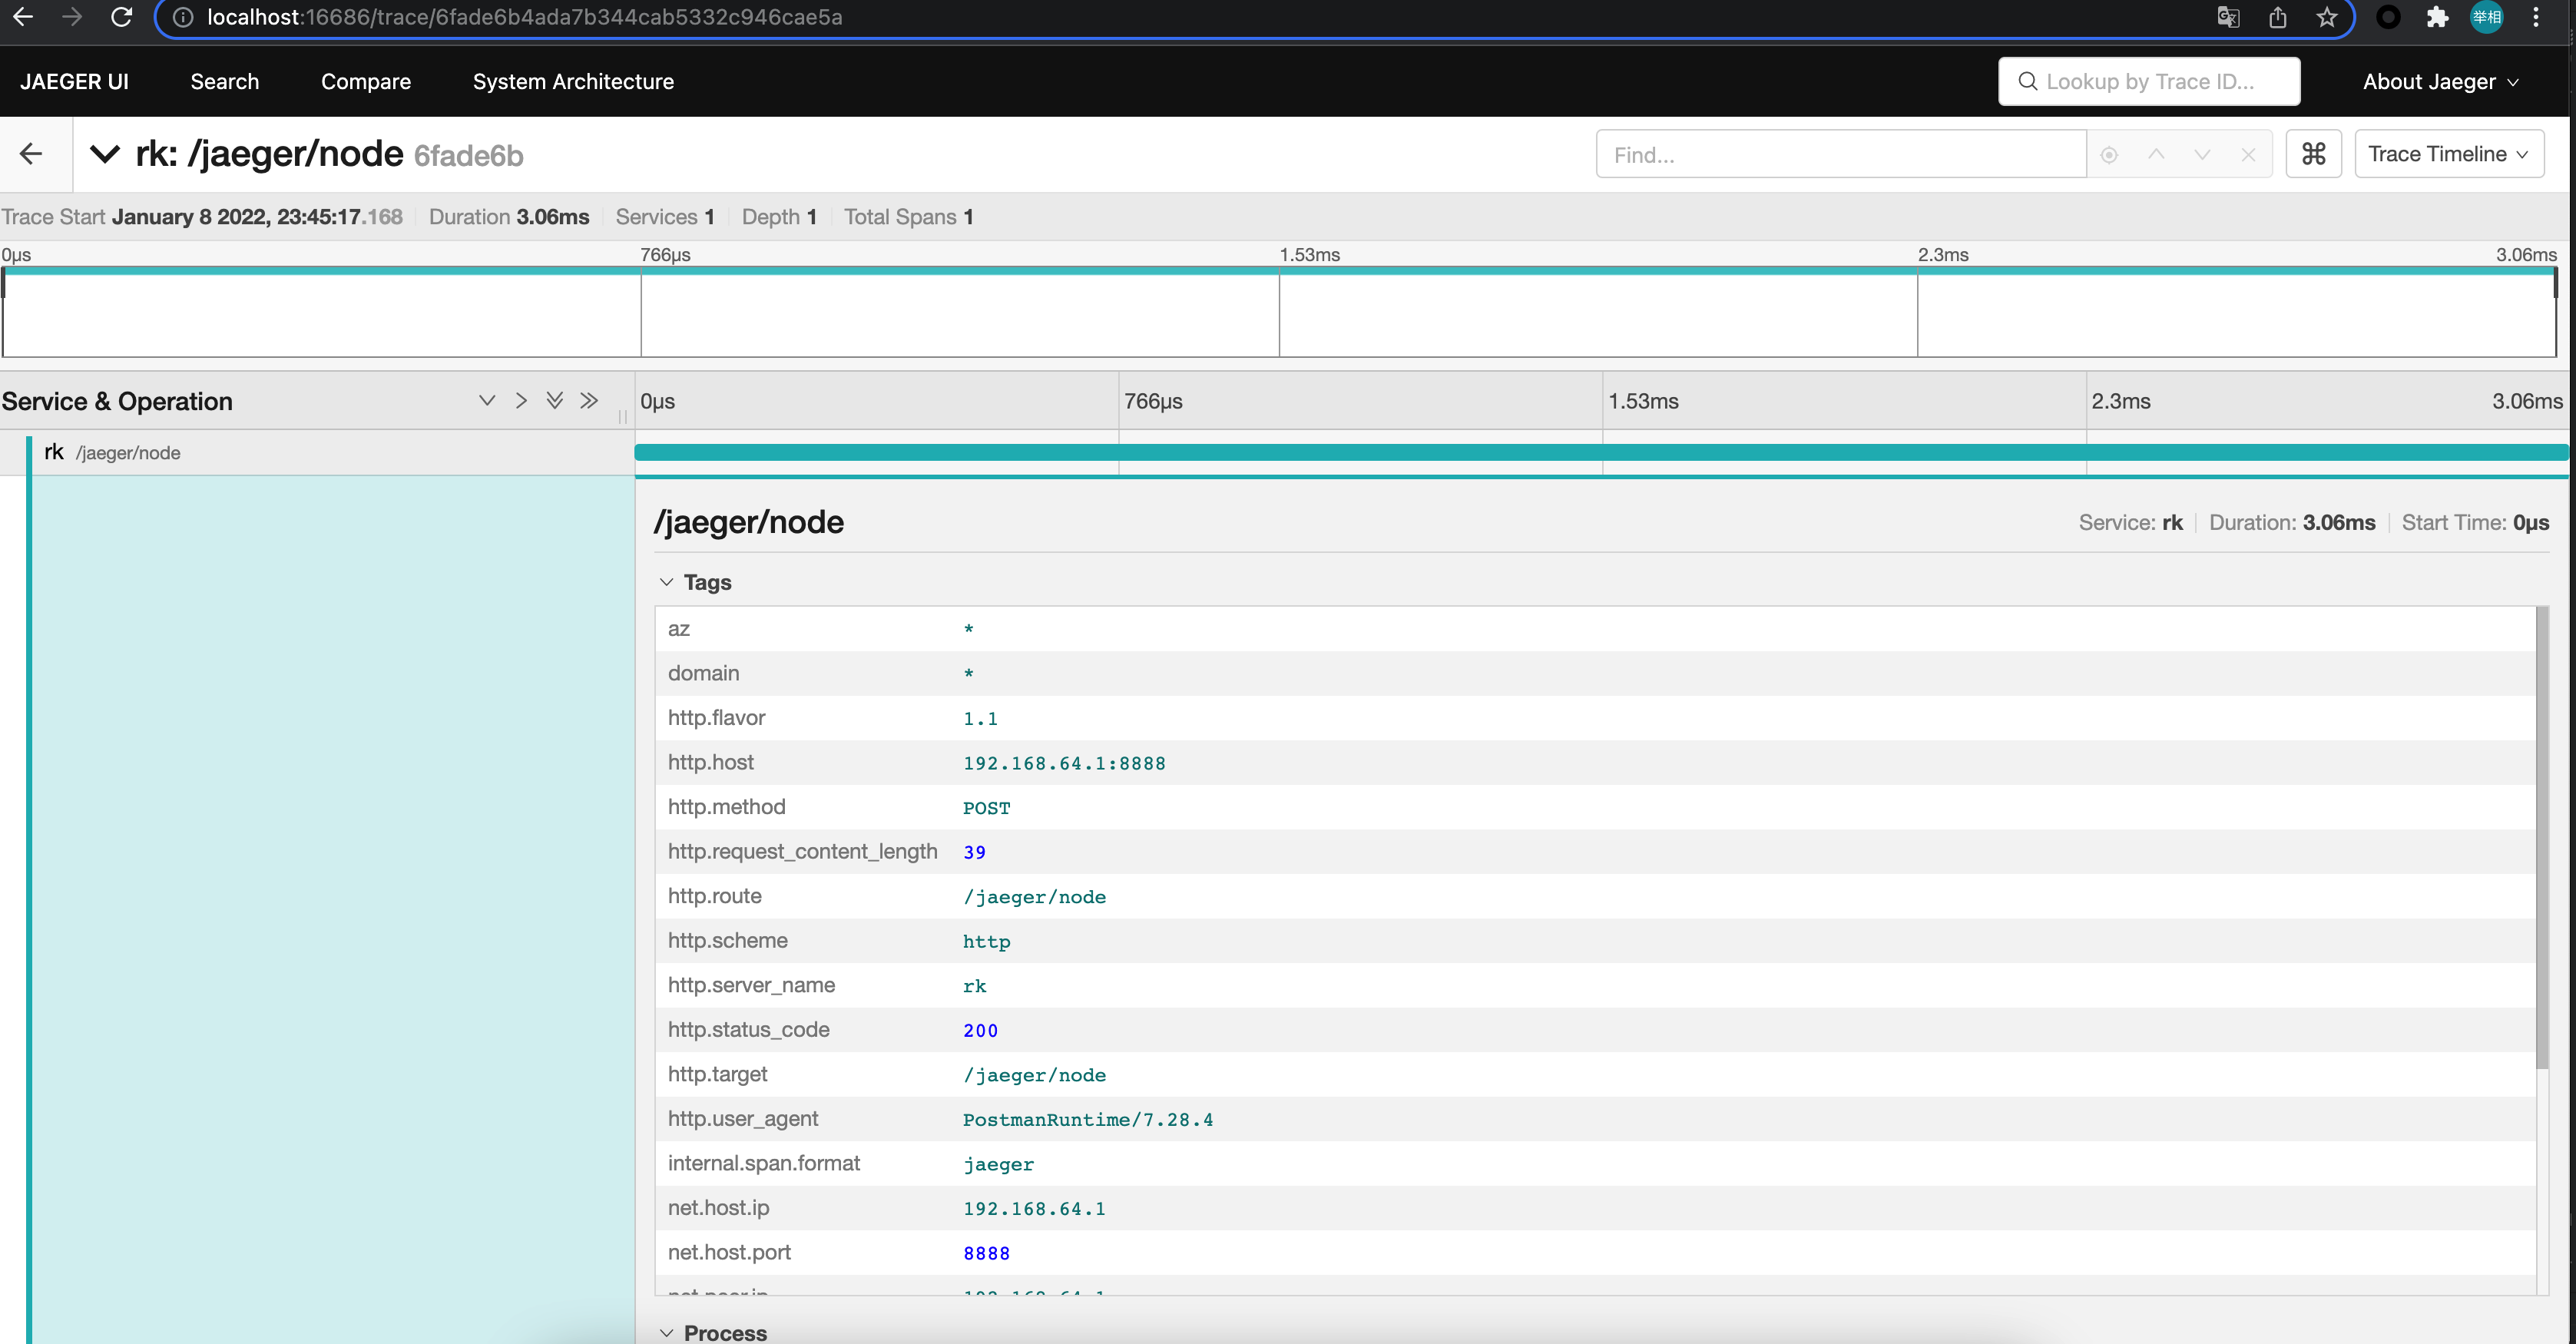Click the column resize handle beside 0µs

point(622,416)
